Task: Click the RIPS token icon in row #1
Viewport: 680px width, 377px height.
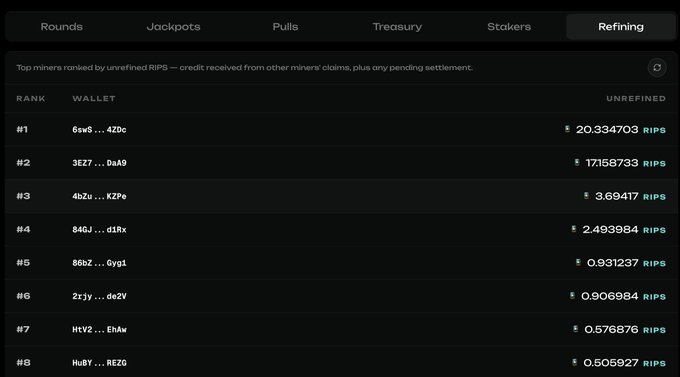Action: tap(567, 129)
